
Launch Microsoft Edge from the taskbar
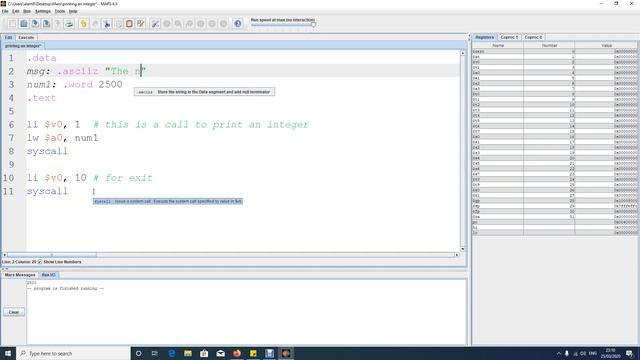(x=172, y=353)
